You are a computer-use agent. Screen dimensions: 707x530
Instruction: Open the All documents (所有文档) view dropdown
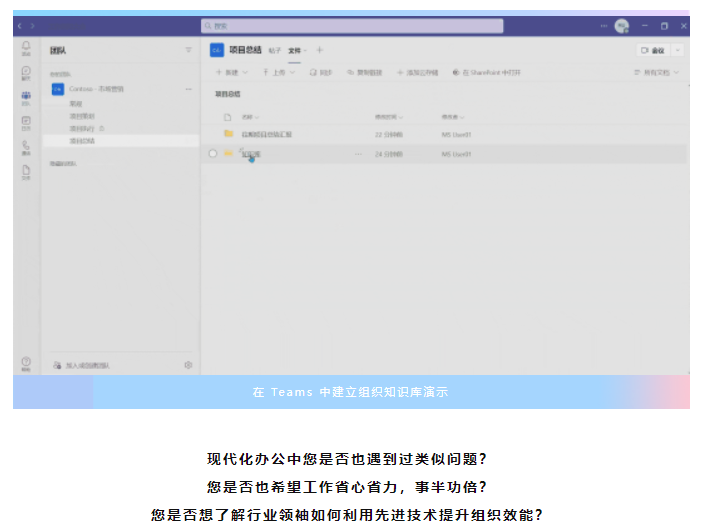click(656, 72)
